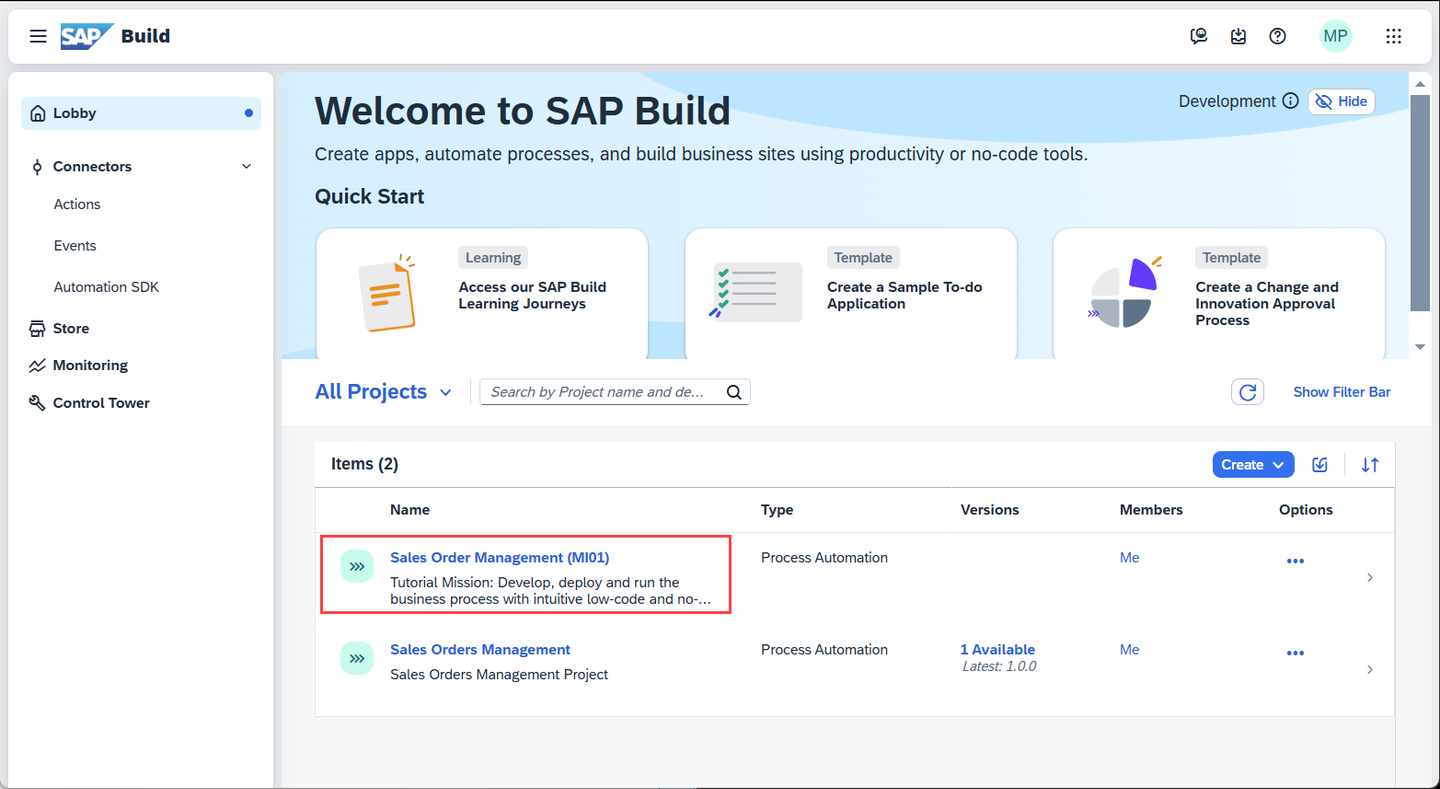Click the Quick Start vertical scrollbar thumb
The image size is (1440, 789).
click(x=1420, y=203)
